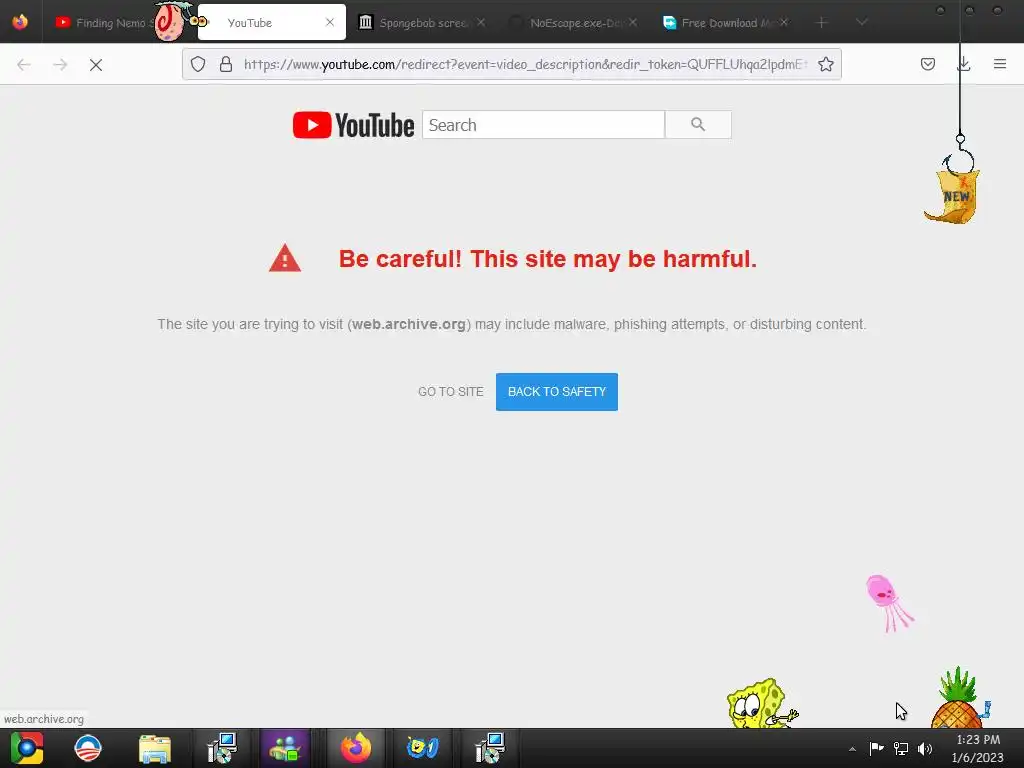
Task: Open Firefox application menu
Action: click(x=1000, y=64)
